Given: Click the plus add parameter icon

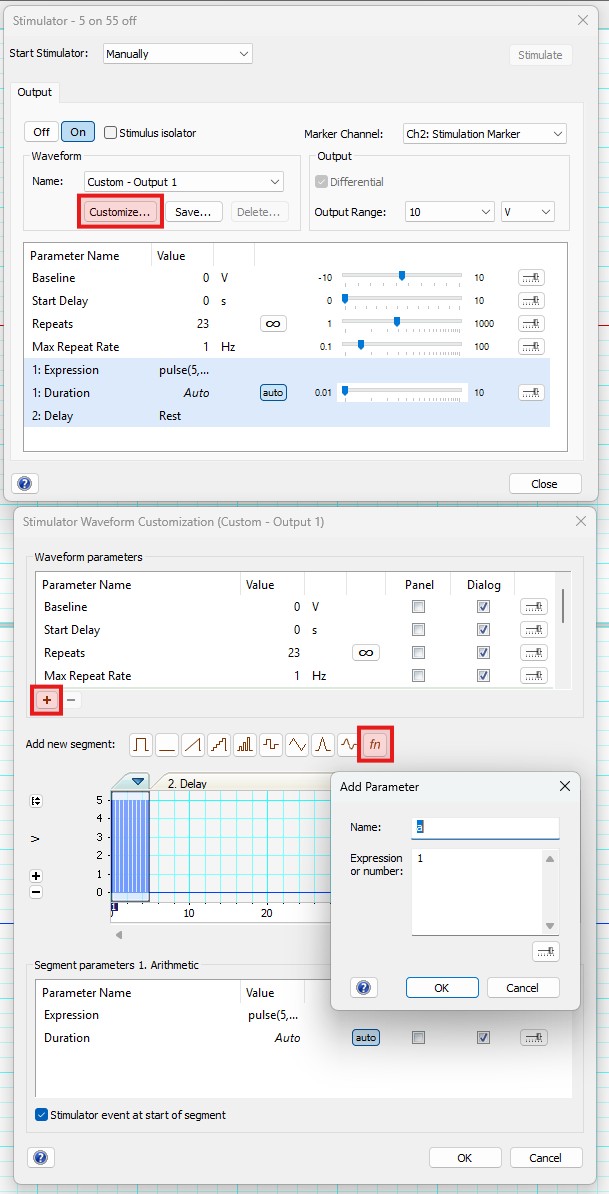Looking at the screenshot, I should pos(46,700).
